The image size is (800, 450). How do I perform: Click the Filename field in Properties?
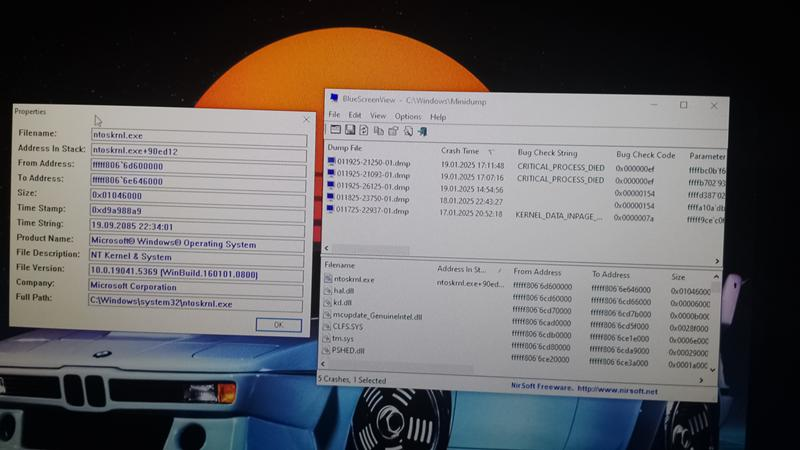coord(199,135)
